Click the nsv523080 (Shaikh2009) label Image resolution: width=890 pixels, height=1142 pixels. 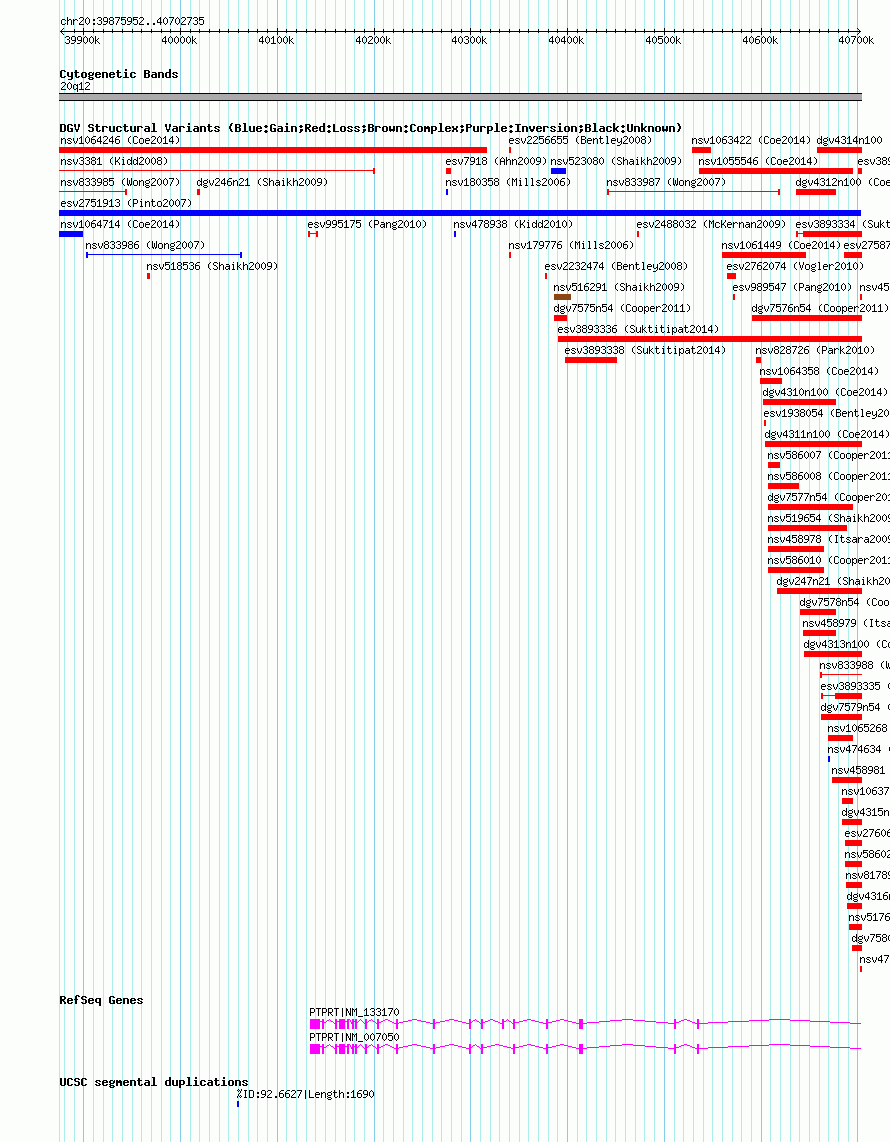tap(616, 162)
